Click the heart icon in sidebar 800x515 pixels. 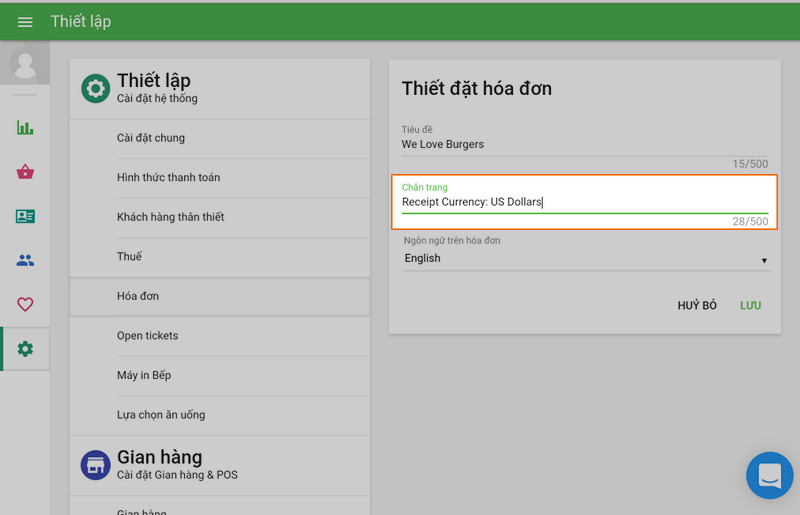[x=25, y=304]
